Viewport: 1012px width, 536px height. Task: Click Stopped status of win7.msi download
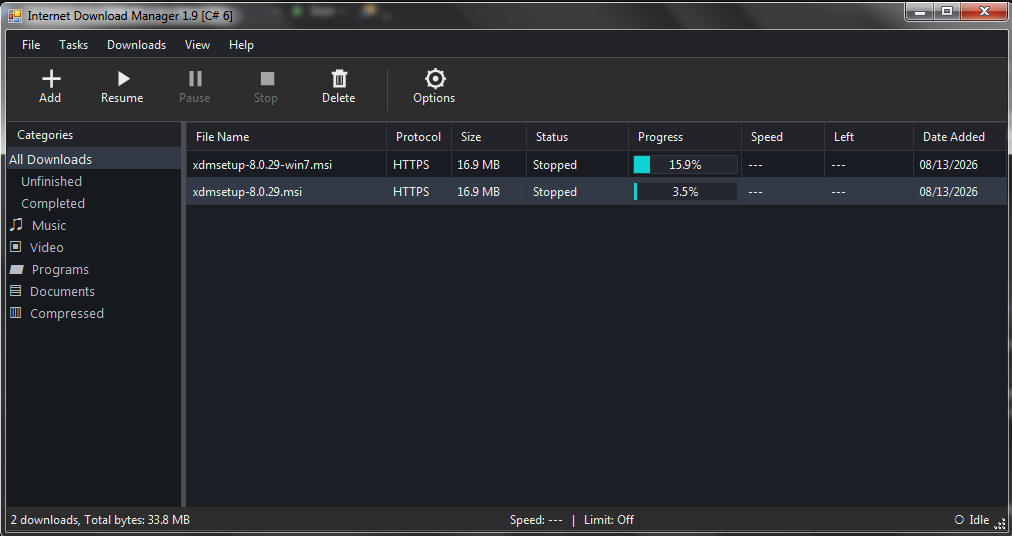pos(555,165)
